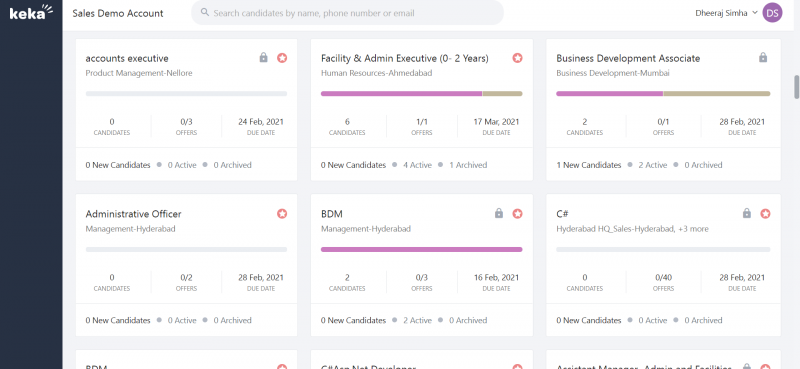Click the page vertical scrollbar thumb
This screenshot has width=800, height=369.
tap(796, 87)
